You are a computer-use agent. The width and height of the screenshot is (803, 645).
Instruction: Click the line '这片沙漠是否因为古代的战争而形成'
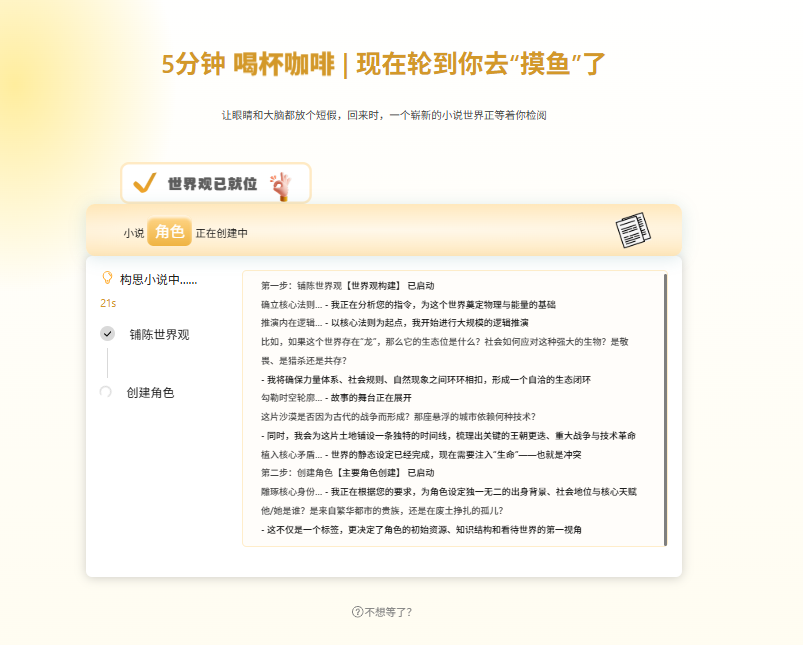(398, 417)
